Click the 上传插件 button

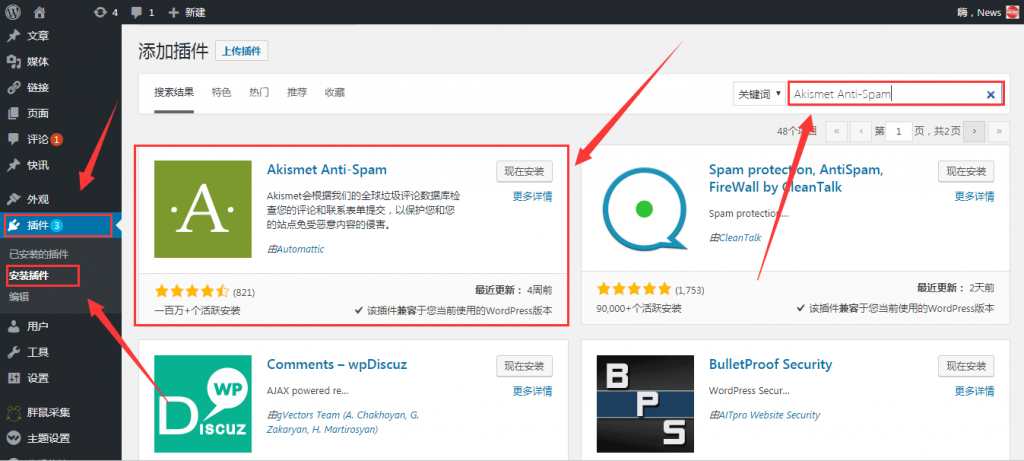pyautogui.click(x=242, y=51)
